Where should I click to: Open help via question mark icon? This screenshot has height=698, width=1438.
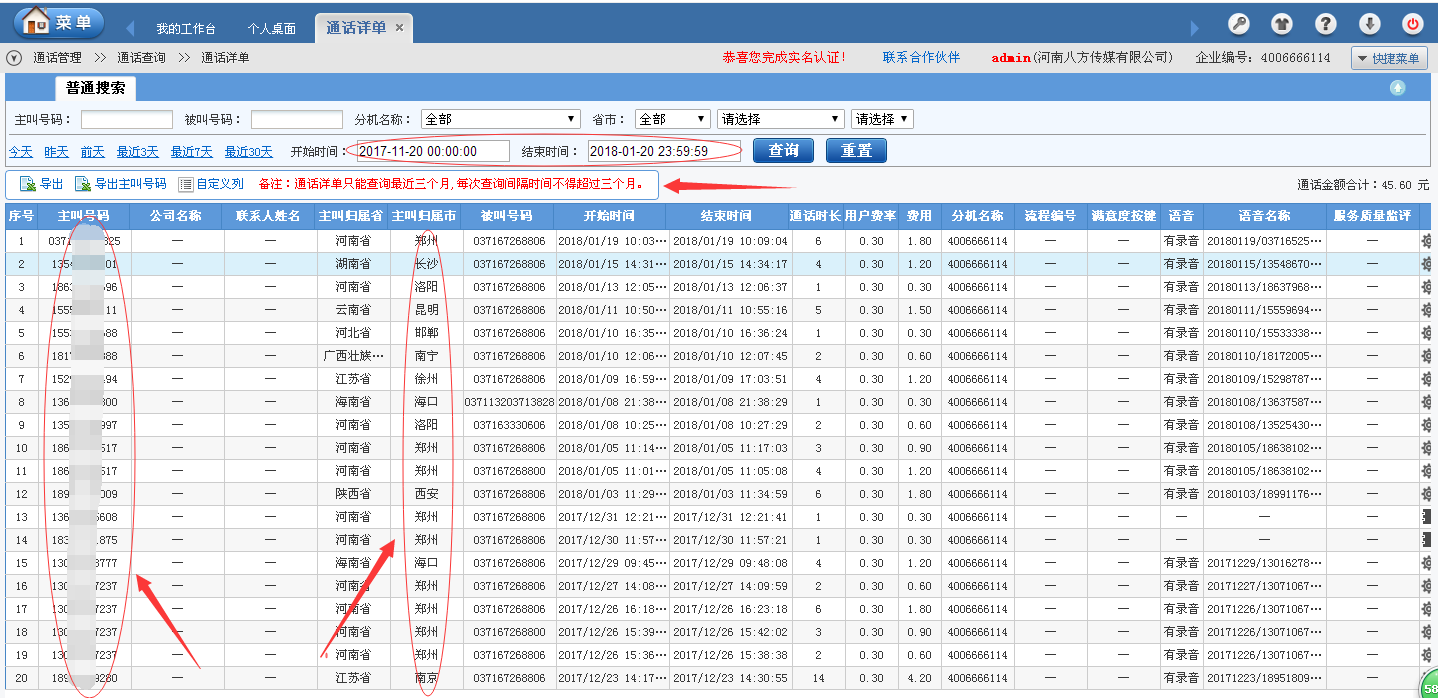(1325, 24)
